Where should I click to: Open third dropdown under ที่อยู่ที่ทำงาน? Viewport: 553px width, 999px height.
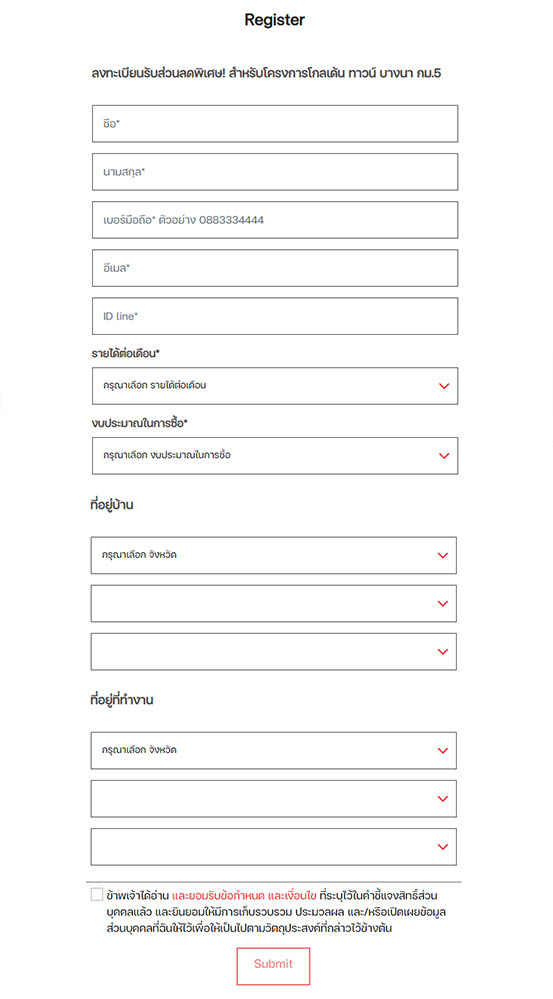(273, 847)
